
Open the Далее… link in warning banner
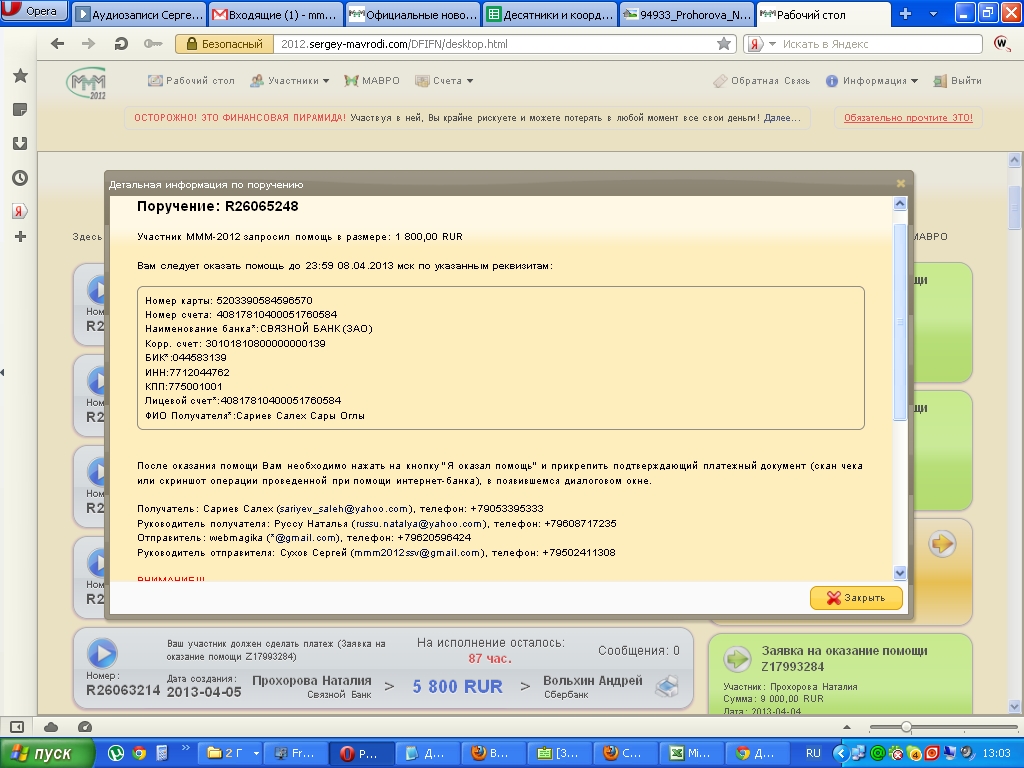click(782, 118)
